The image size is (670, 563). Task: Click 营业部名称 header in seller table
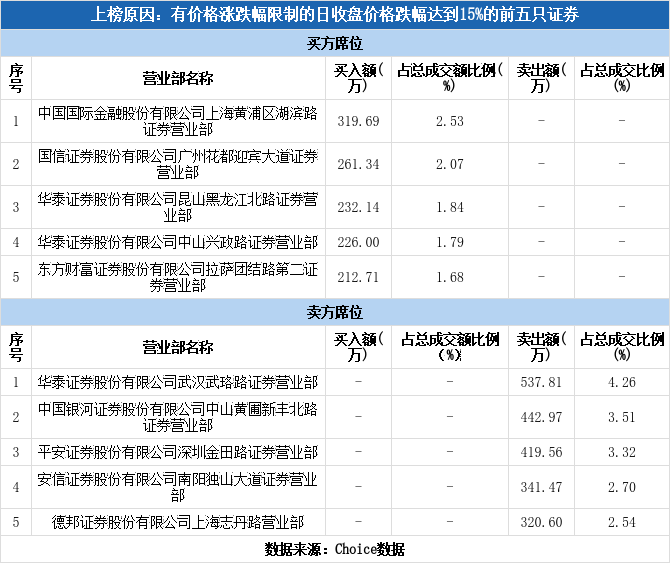pos(178,347)
